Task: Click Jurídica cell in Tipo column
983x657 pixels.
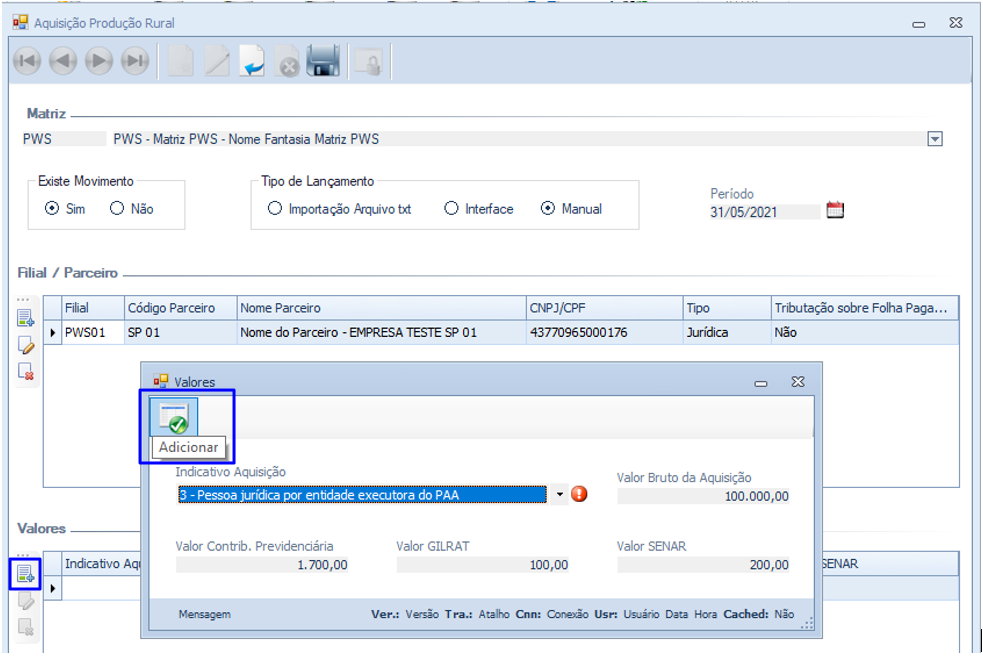Action: (727, 332)
